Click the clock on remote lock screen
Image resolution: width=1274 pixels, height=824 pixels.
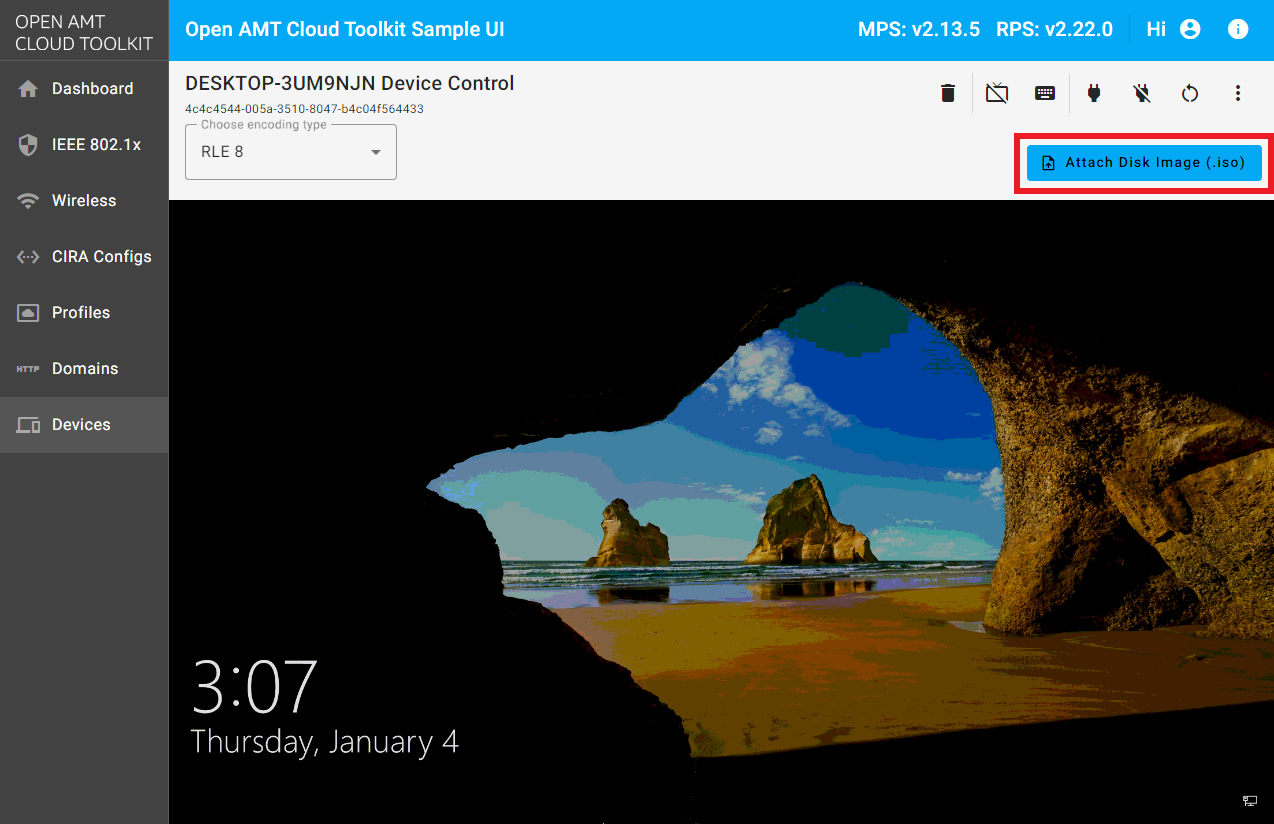tap(254, 687)
